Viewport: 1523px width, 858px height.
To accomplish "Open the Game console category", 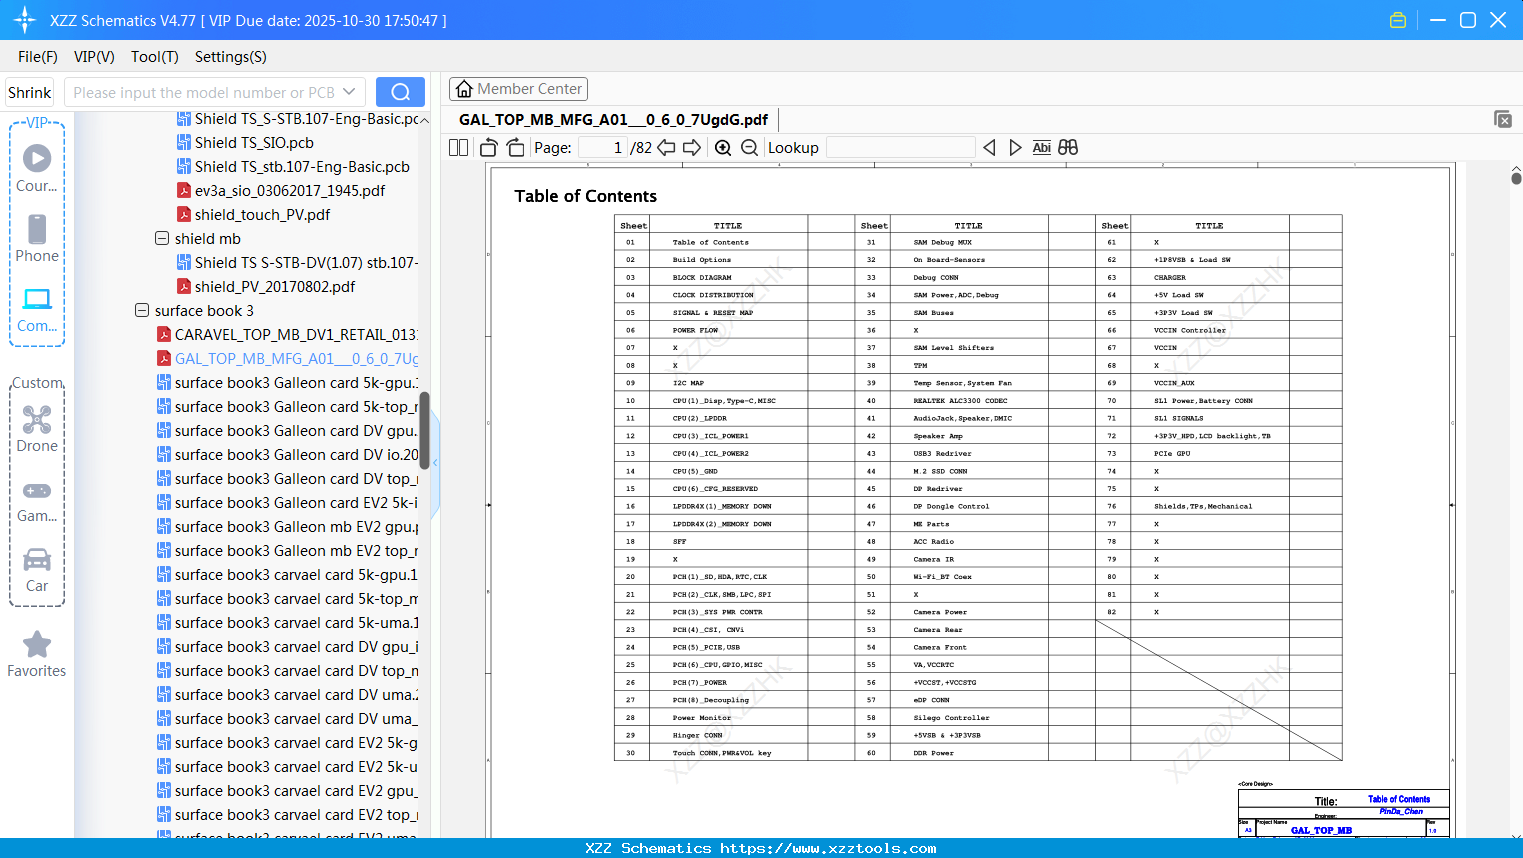I will coord(37,501).
